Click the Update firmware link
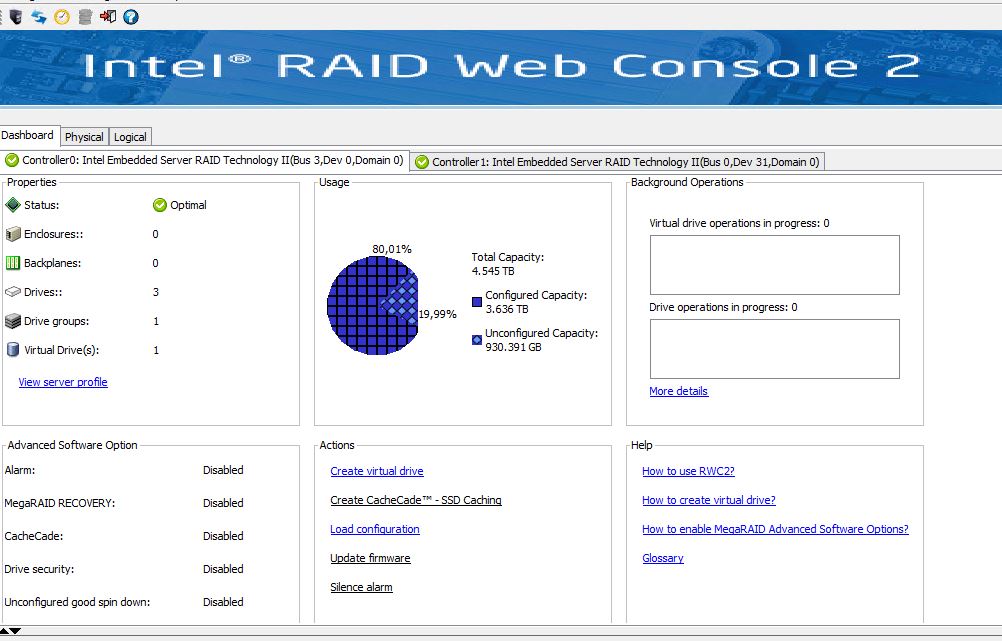Image resolution: width=1002 pixels, height=641 pixels. (371, 558)
